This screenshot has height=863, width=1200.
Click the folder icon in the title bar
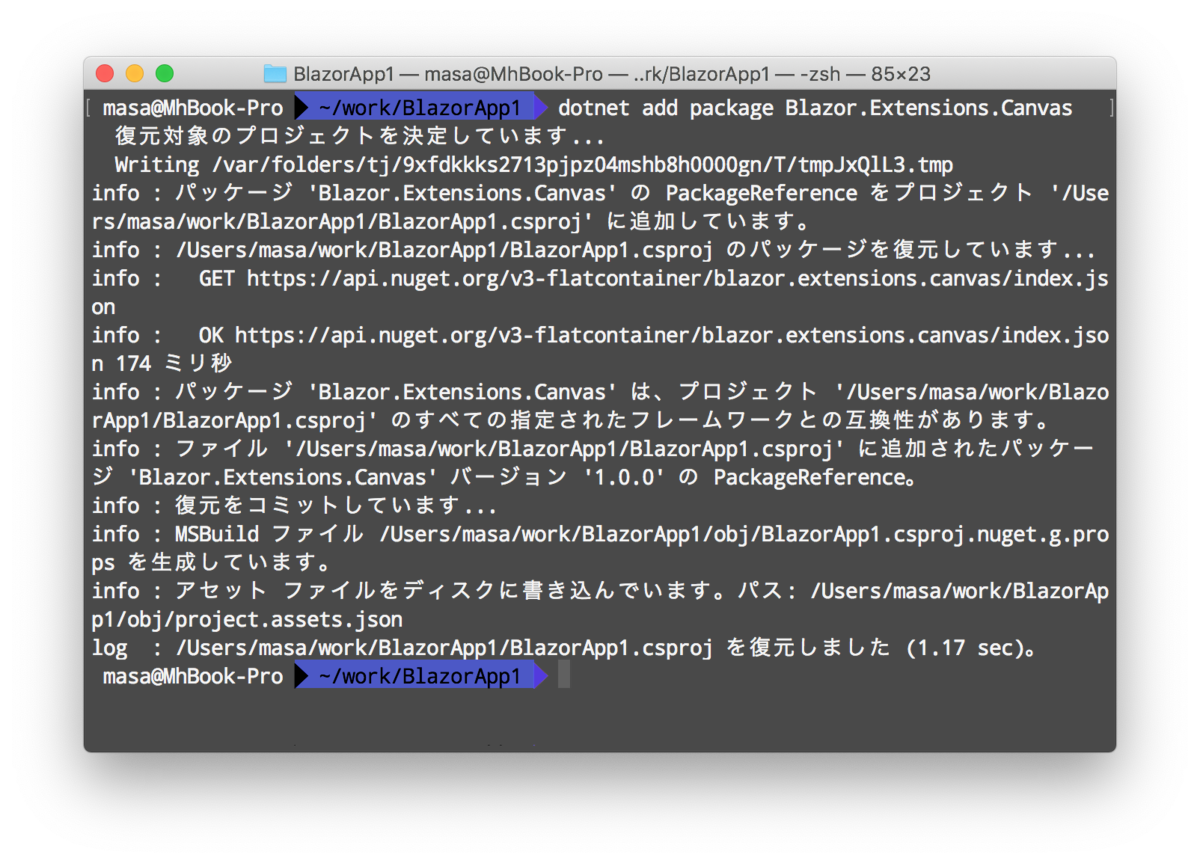pos(275,74)
